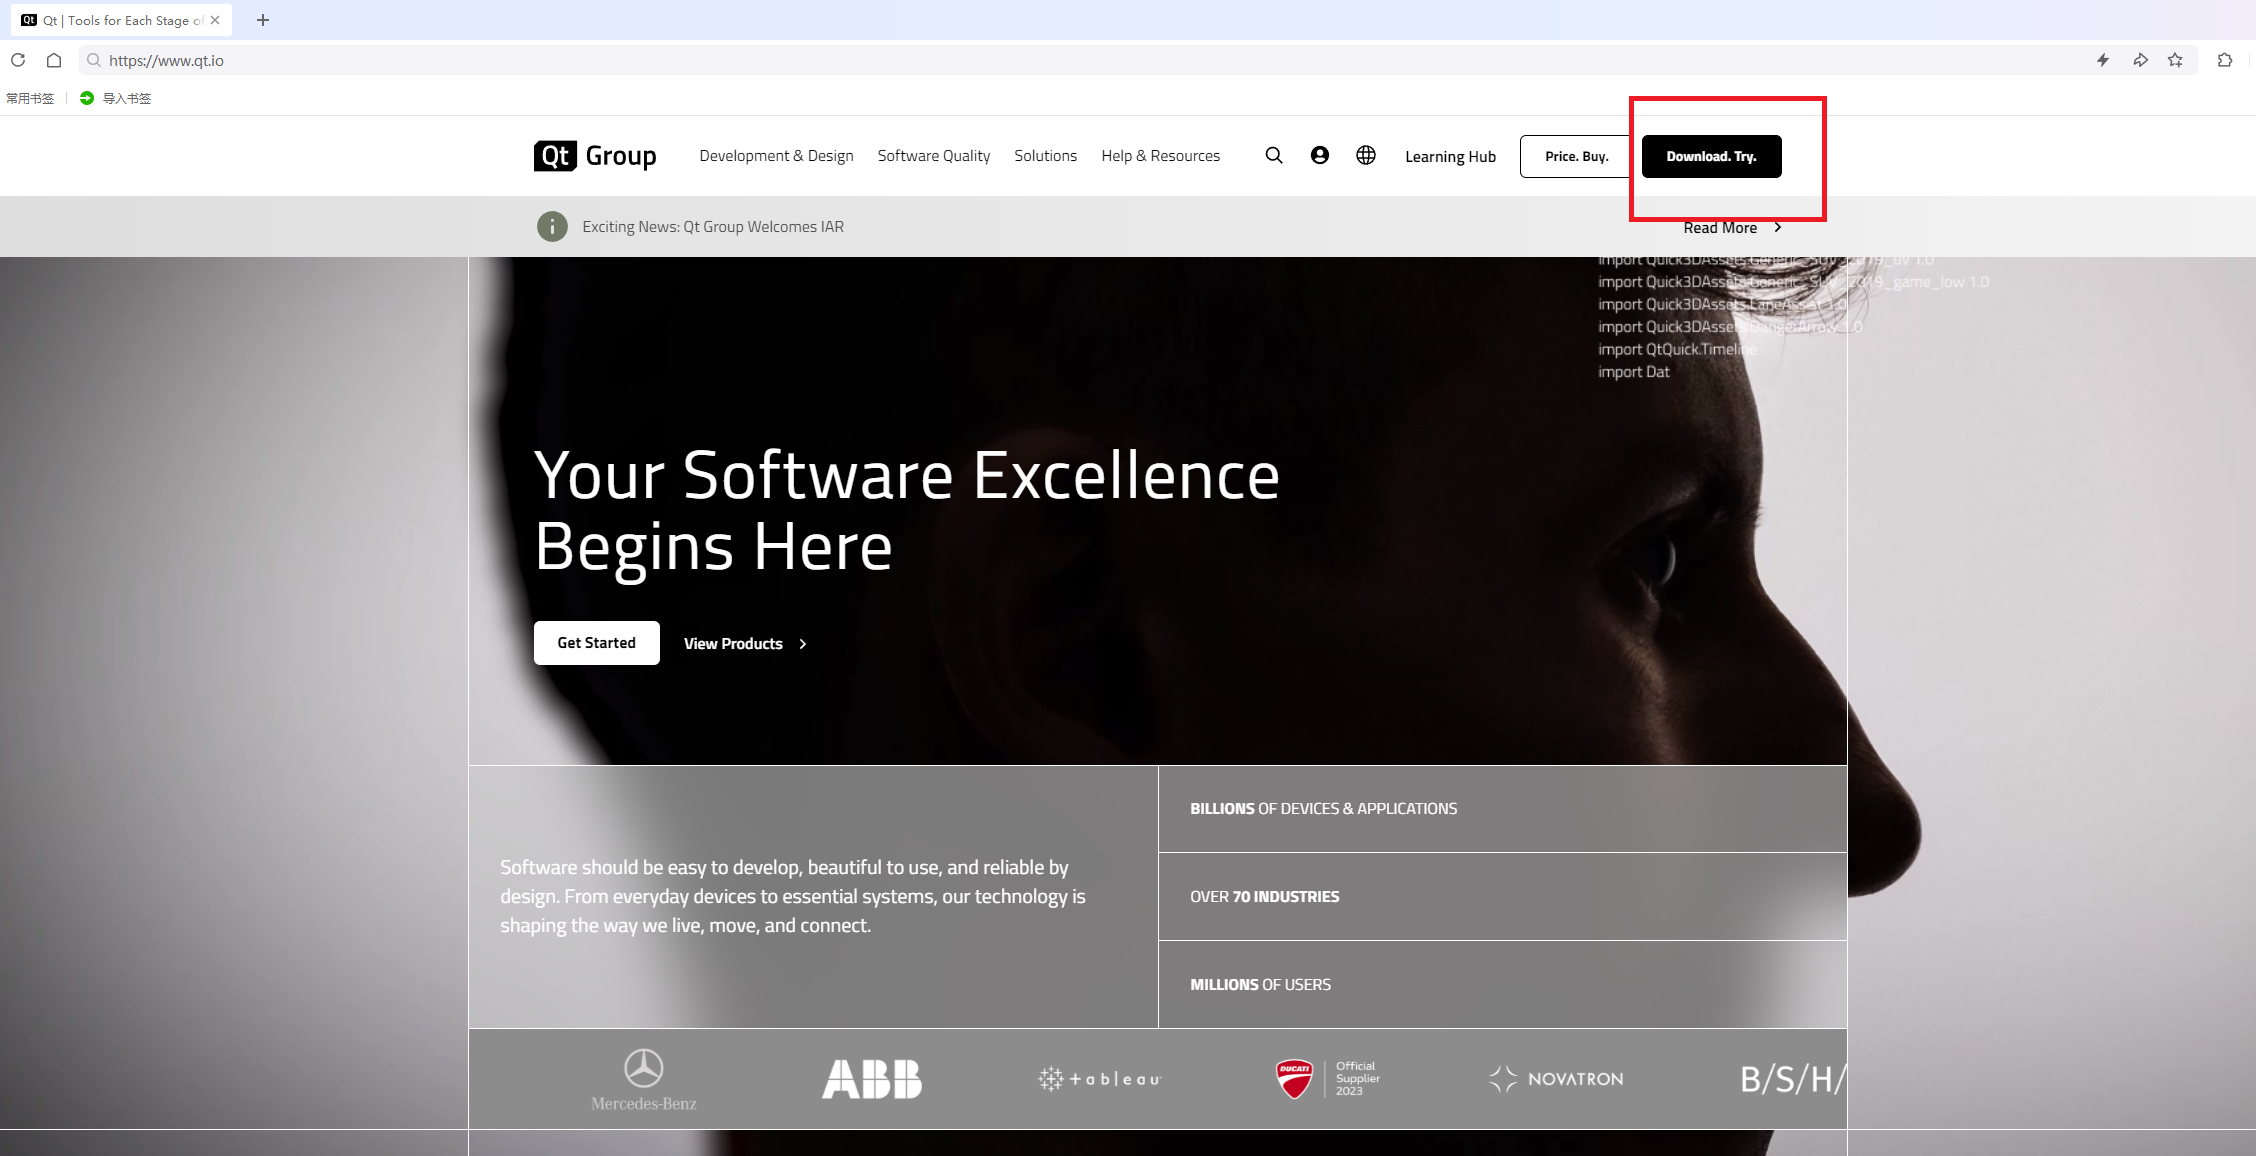Open a new browser tab
This screenshot has width=2256, height=1156.
[x=263, y=20]
